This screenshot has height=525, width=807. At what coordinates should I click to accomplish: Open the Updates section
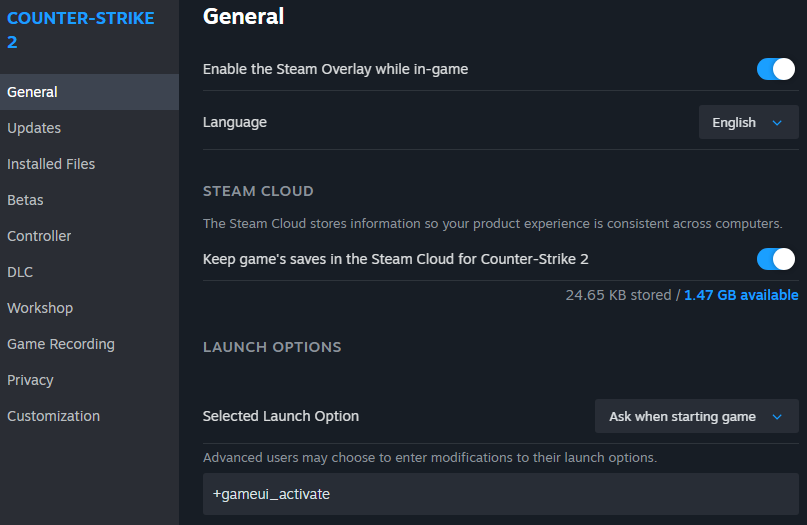click(34, 128)
